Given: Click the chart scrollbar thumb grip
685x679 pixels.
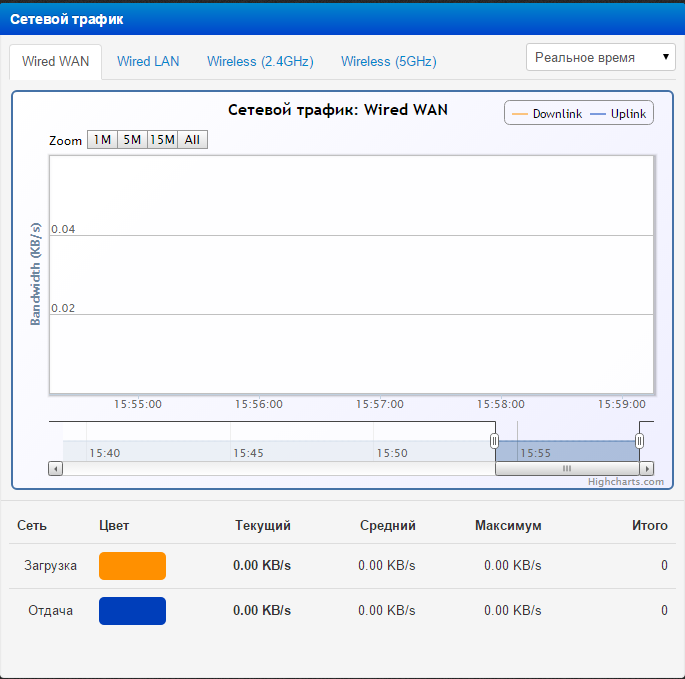Looking at the screenshot, I should (x=567, y=468).
